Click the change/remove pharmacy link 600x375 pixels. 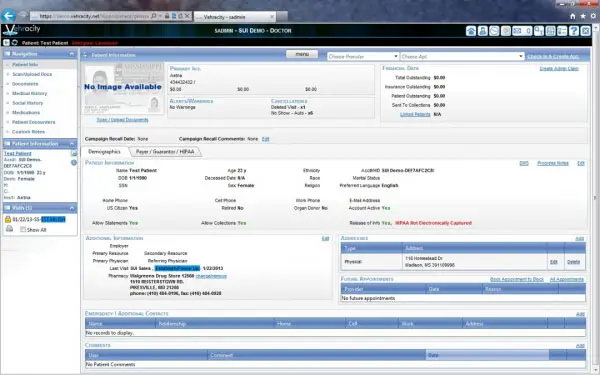coord(211,276)
